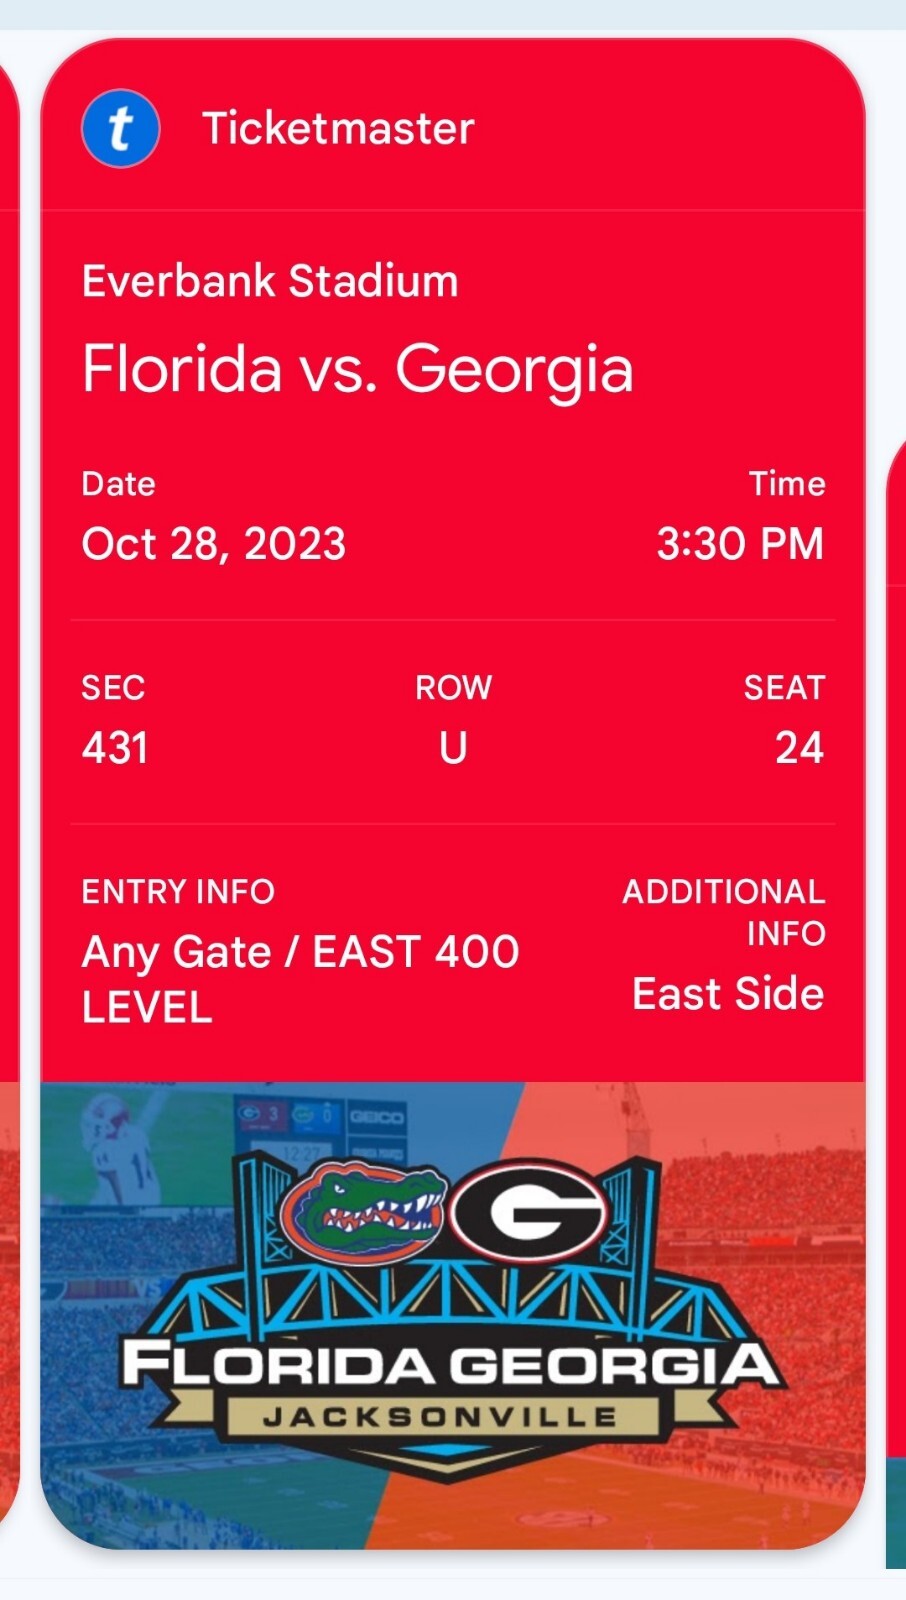The width and height of the screenshot is (906, 1600).
Task: Tap the Everbank Stadium heading
Action: point(270,281)
